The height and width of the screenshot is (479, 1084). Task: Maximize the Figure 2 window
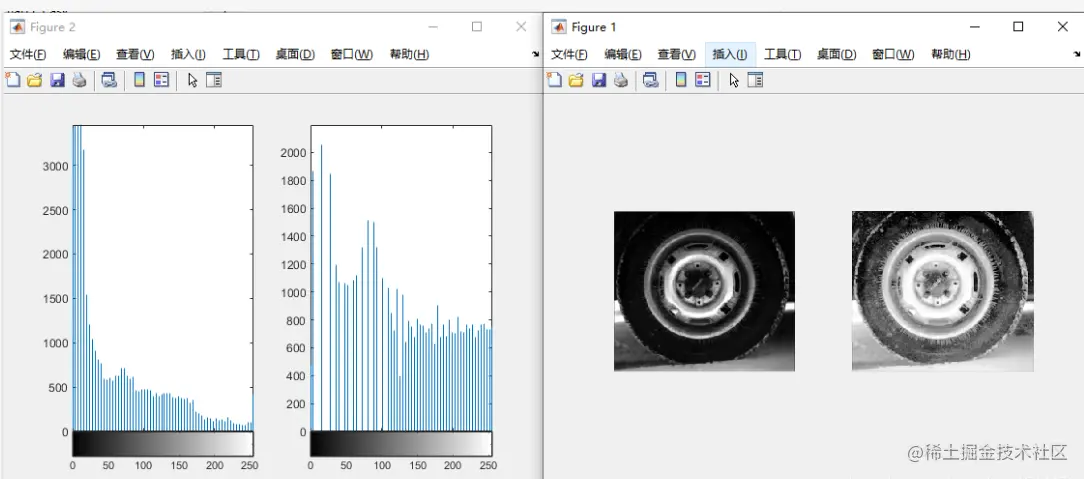pos(477,27)
